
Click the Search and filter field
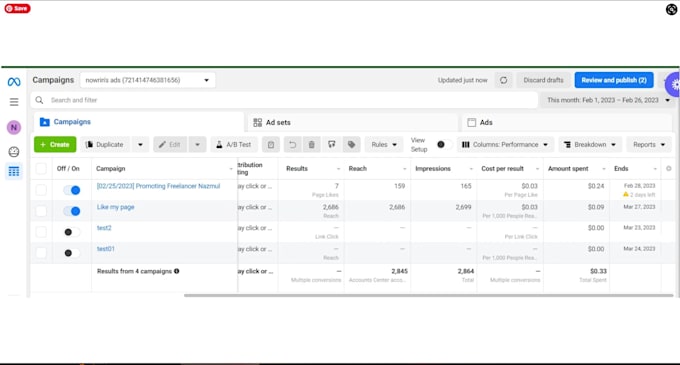point(284,100)
